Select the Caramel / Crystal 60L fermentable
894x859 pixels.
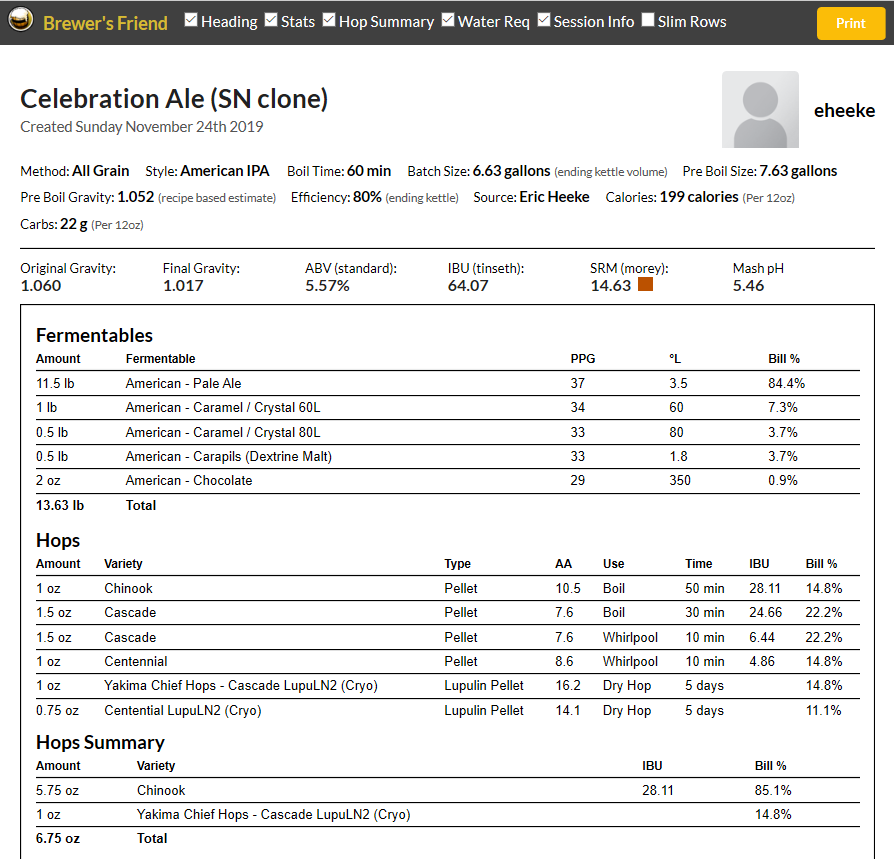(223, 408)
